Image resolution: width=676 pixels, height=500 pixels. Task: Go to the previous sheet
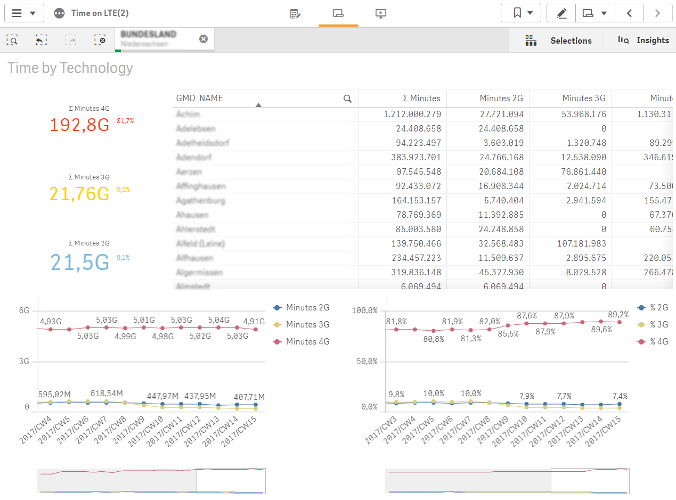pyautogui.click(x=629, y=13)
